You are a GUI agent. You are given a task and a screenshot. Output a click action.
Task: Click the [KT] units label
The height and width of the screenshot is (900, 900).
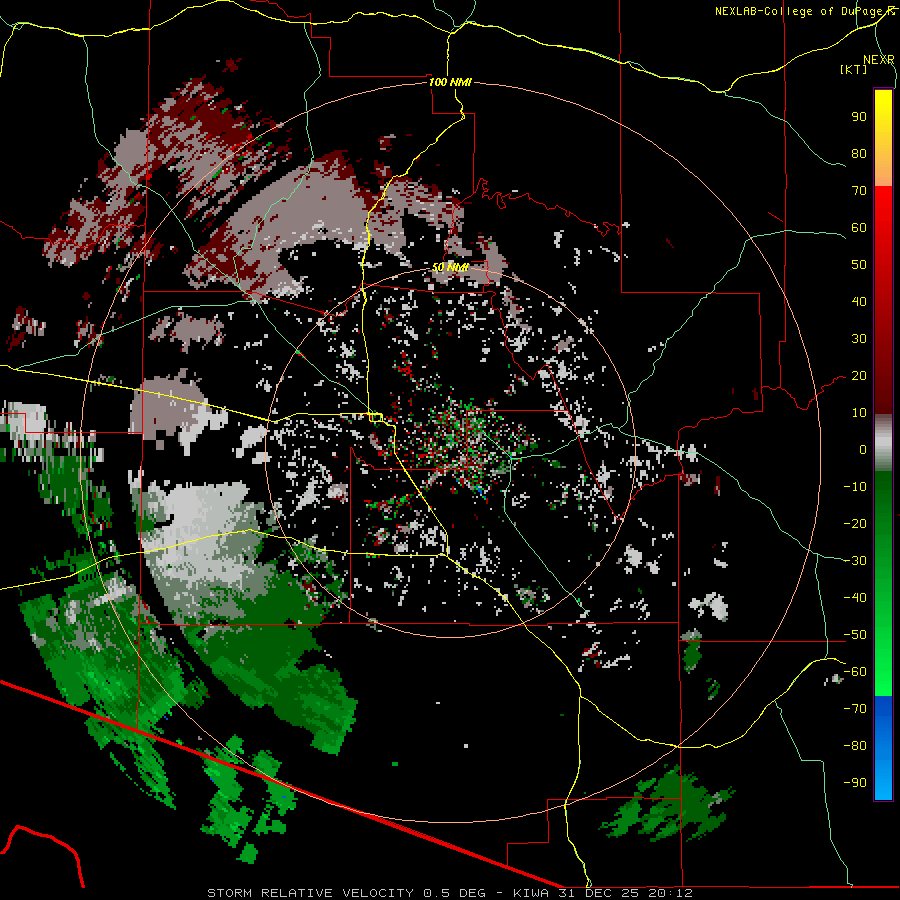click(853, 69)
